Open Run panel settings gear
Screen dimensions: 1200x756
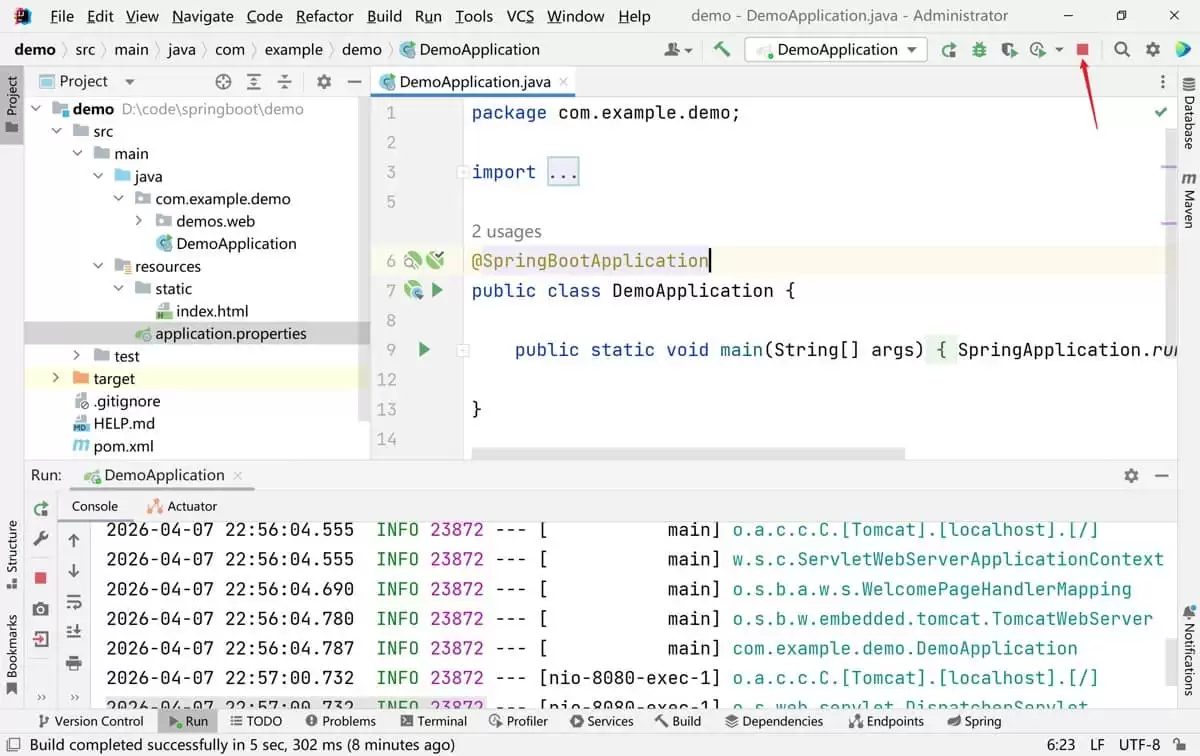(1131, 476)
